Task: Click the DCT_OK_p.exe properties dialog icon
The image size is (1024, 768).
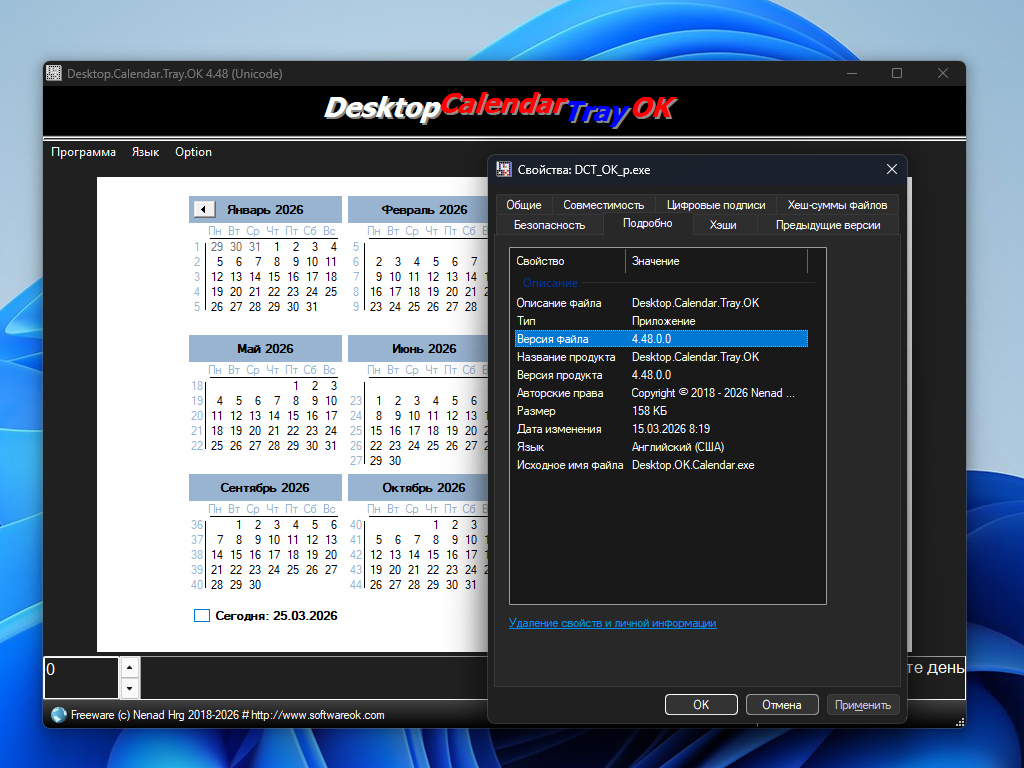Action: [x=503, y=170]
